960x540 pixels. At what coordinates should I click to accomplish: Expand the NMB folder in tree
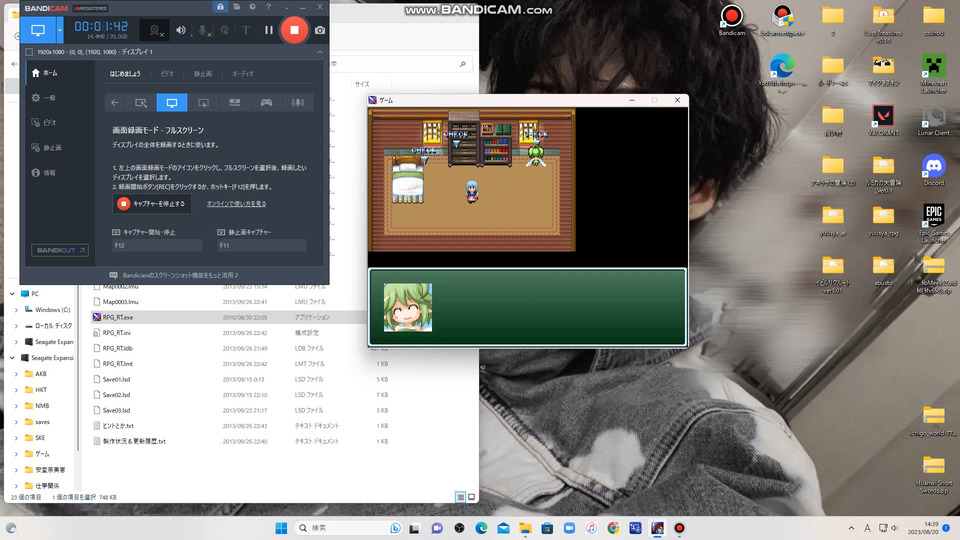click(17, 406)
